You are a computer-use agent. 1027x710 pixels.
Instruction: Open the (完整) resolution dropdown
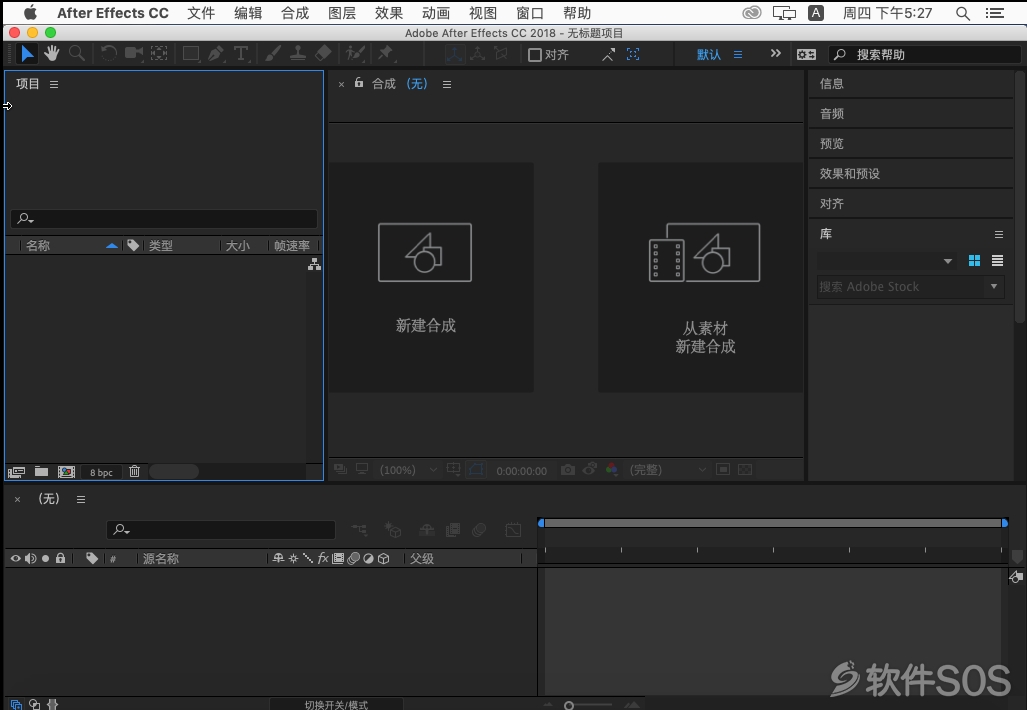point(667,470)
